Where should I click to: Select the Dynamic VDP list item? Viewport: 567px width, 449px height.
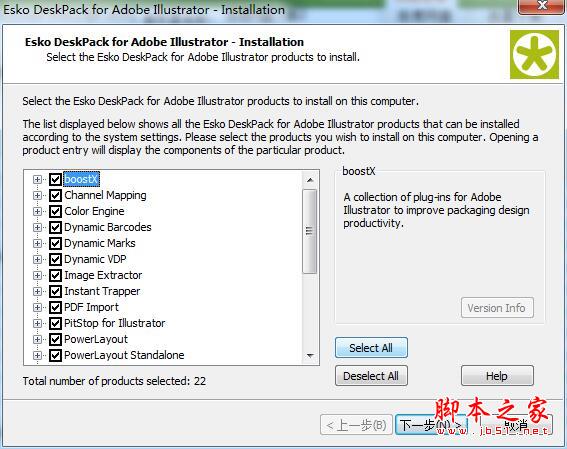tap(95, 259)
